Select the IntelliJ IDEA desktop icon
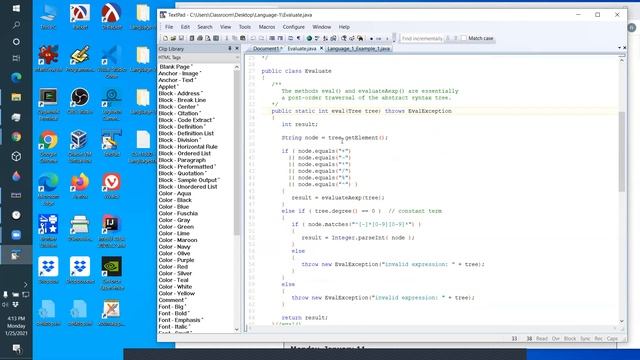Image resolution: width=640 pixels, height=360 pixels. coord(111,231)
